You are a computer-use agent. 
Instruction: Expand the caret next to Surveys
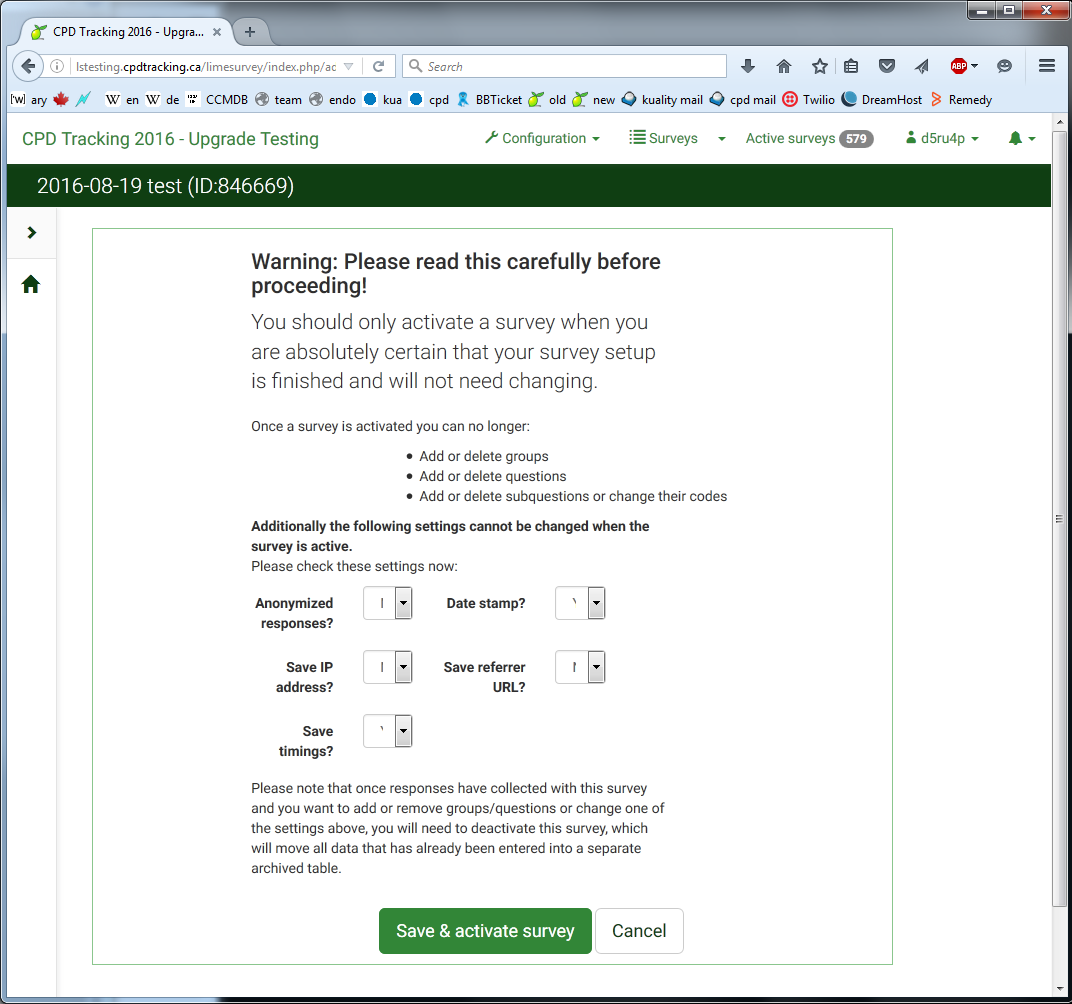(721, 139)
